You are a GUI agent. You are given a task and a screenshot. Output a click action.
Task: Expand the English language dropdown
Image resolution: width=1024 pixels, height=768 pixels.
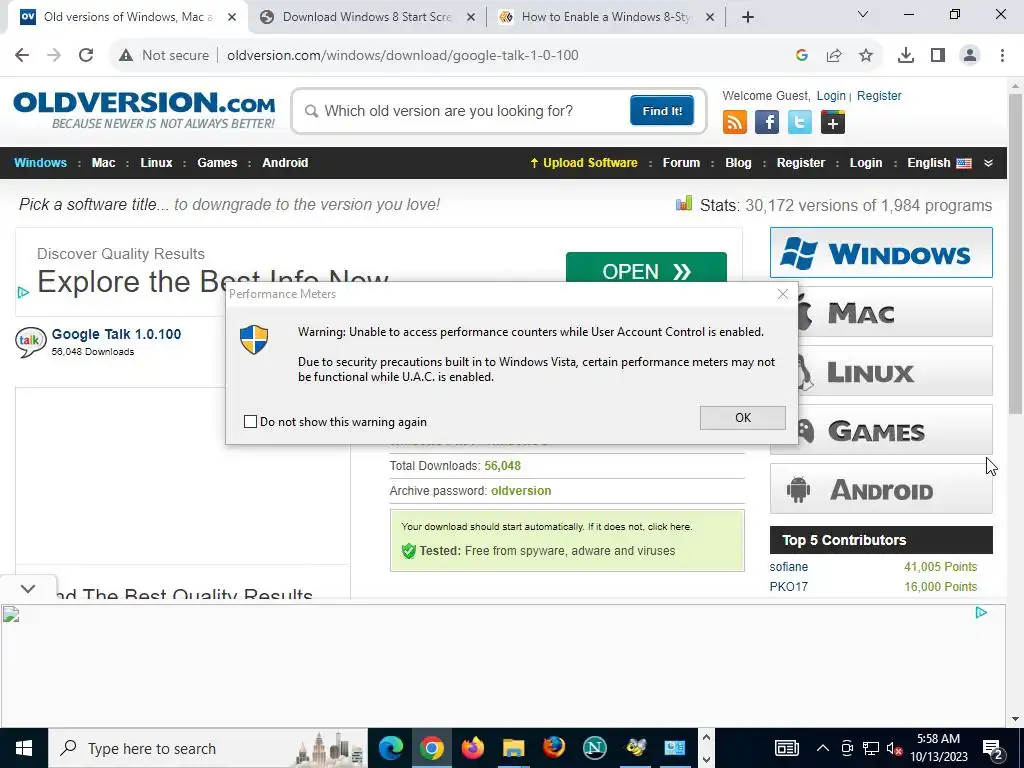989,163
